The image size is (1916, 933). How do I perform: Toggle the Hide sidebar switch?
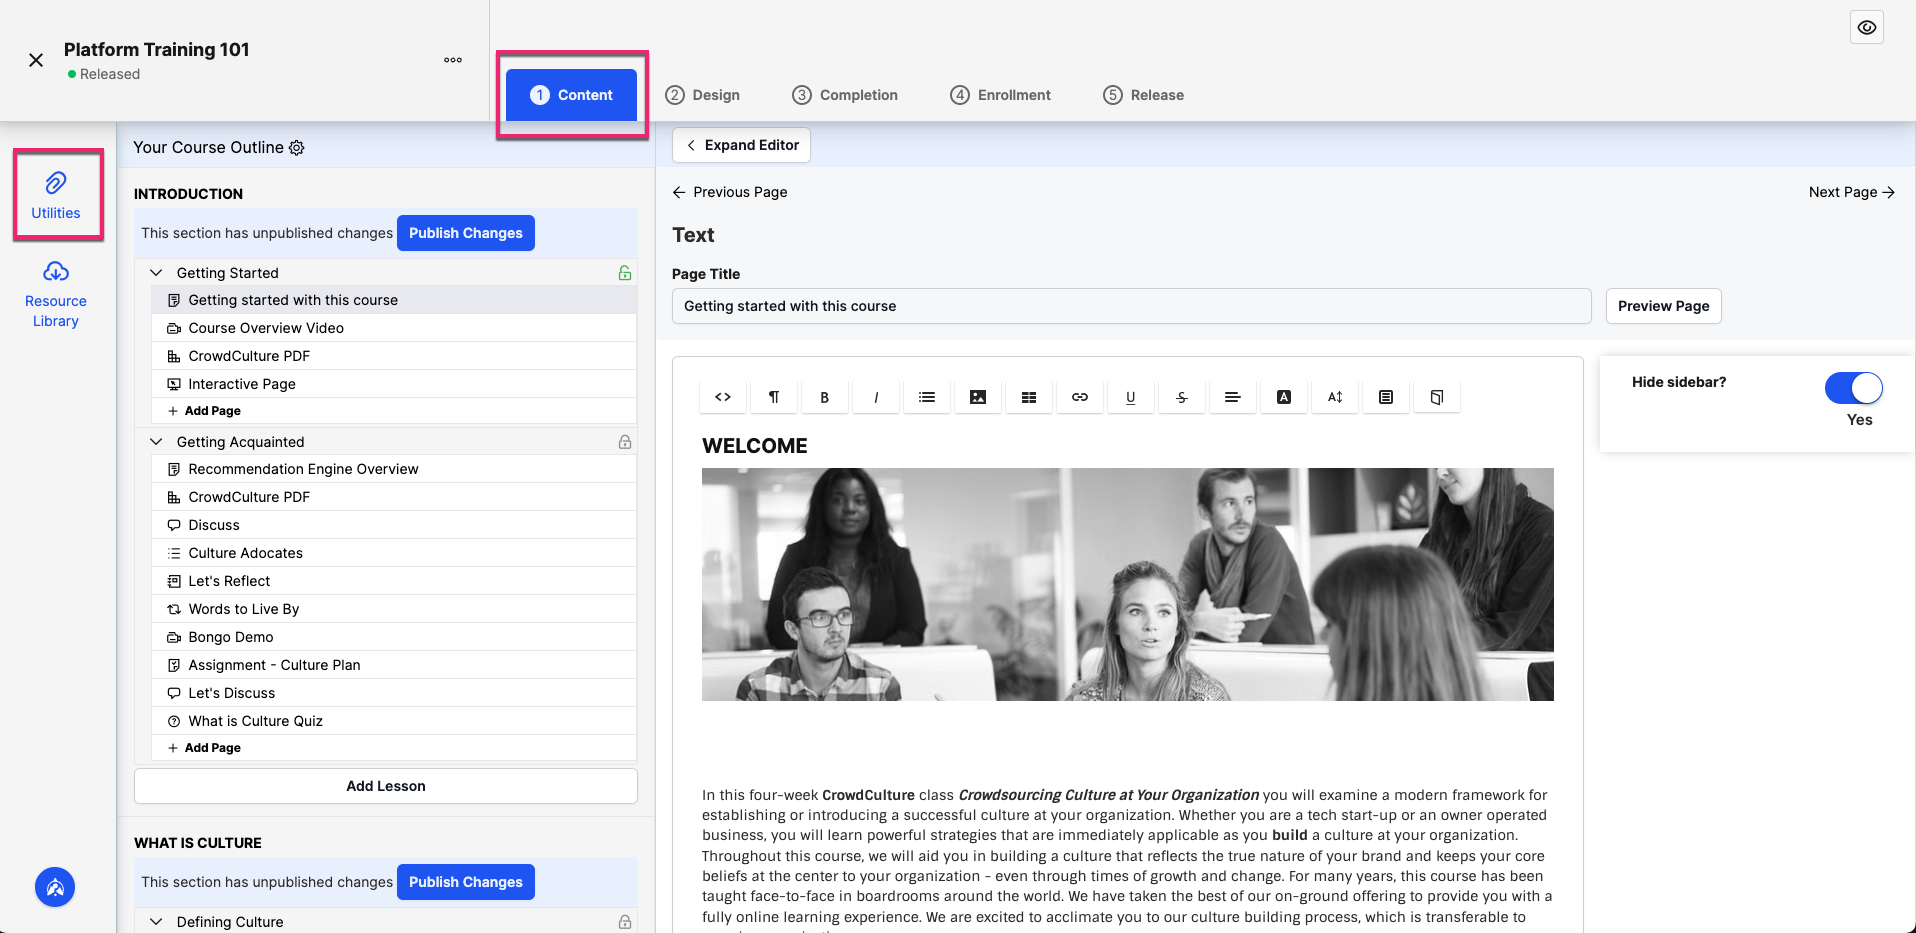point(1854,388)
